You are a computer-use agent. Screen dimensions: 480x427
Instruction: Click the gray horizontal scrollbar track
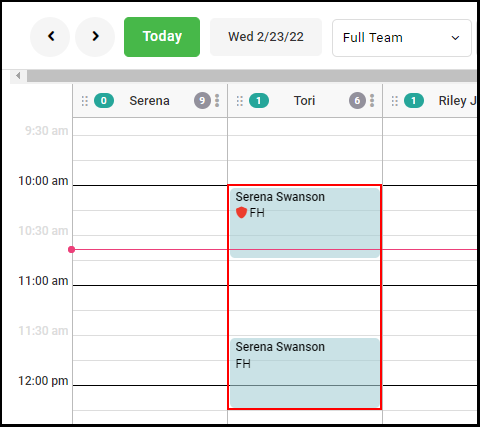(252, 76)
